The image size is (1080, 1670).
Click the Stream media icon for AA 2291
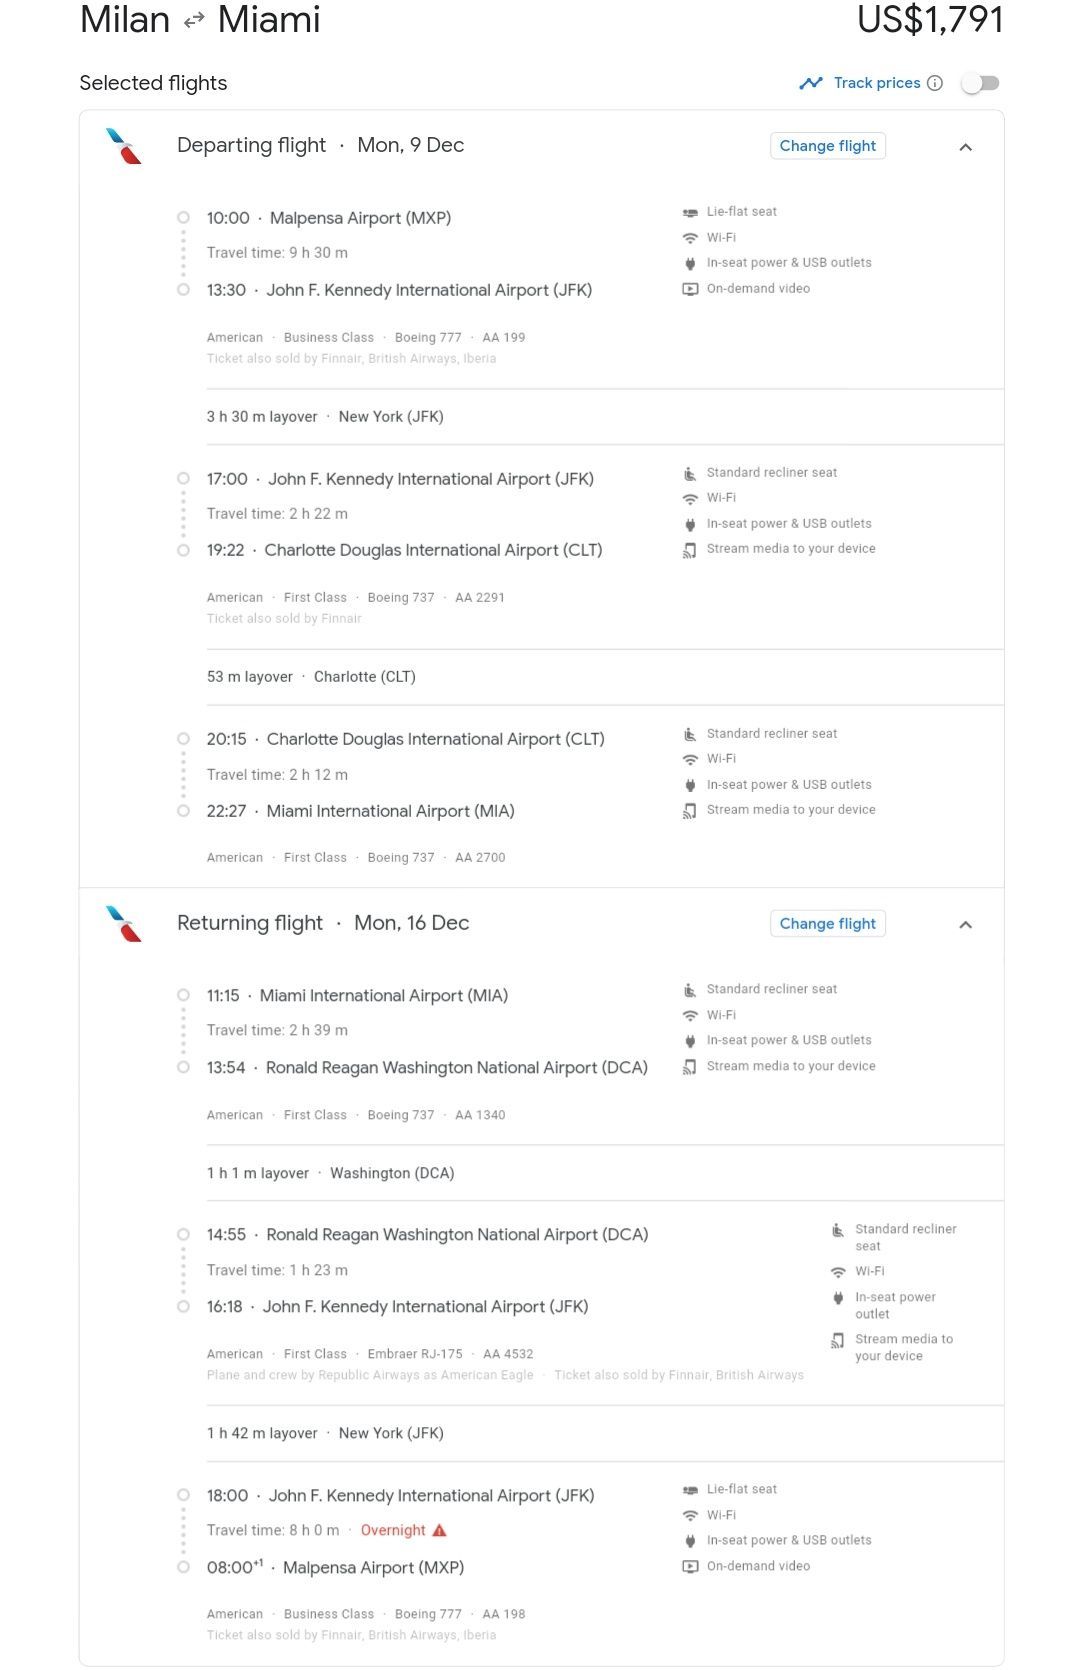[690, 549]
